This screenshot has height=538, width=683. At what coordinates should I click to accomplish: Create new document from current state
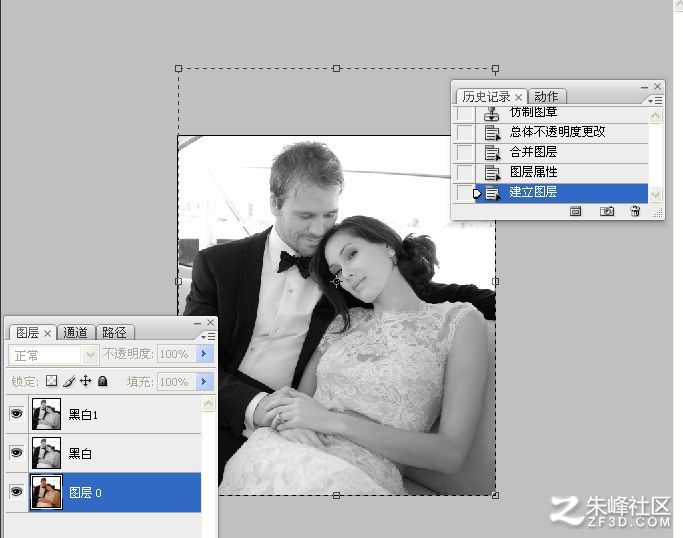(576, 211)
